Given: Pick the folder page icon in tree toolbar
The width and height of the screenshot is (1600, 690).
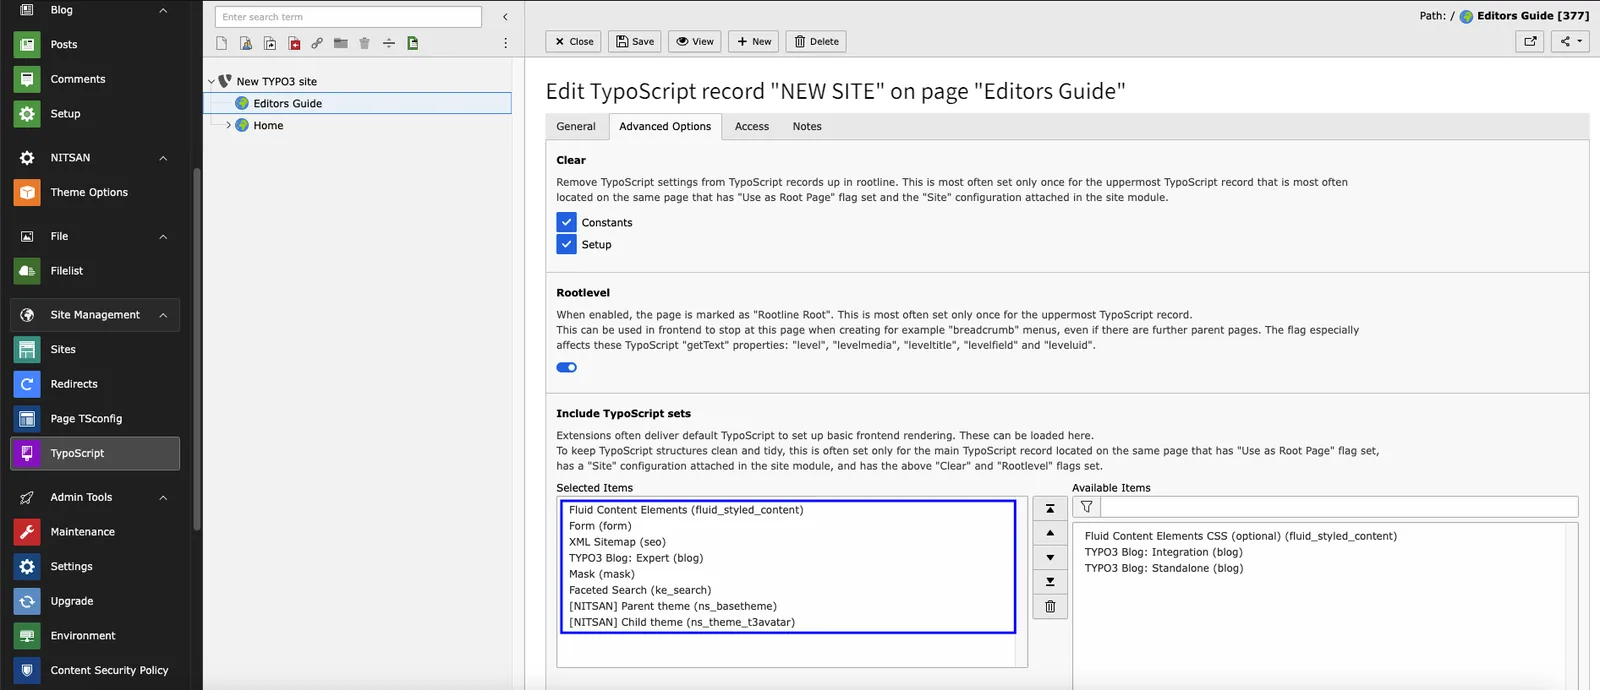Looking at the screenshot, I should point(341,43).
